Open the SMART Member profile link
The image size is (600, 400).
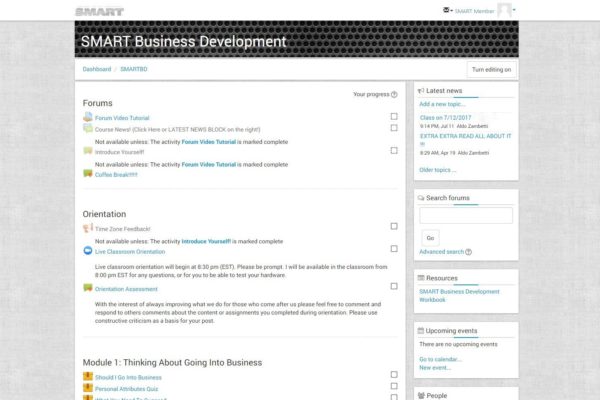point(474,11)
